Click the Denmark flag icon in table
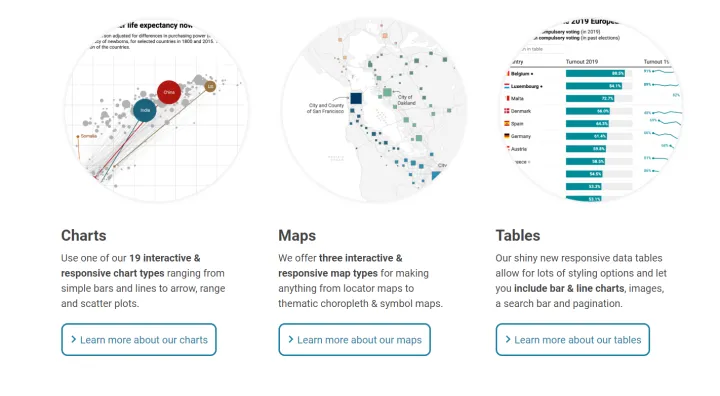 click(507, 111)
